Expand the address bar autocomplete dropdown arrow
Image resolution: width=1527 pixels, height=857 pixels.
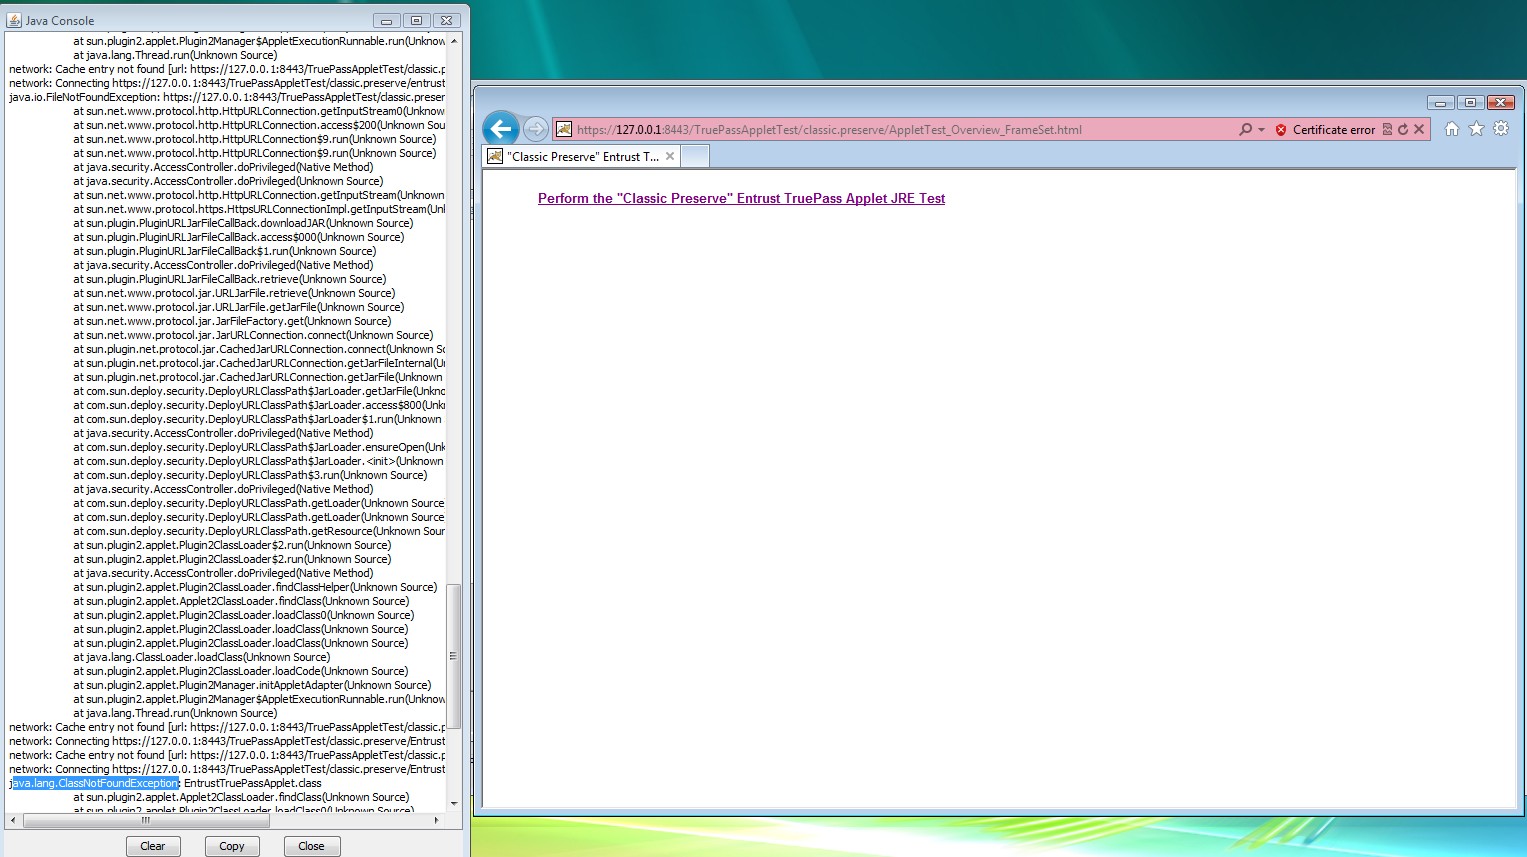[1261, 130]
